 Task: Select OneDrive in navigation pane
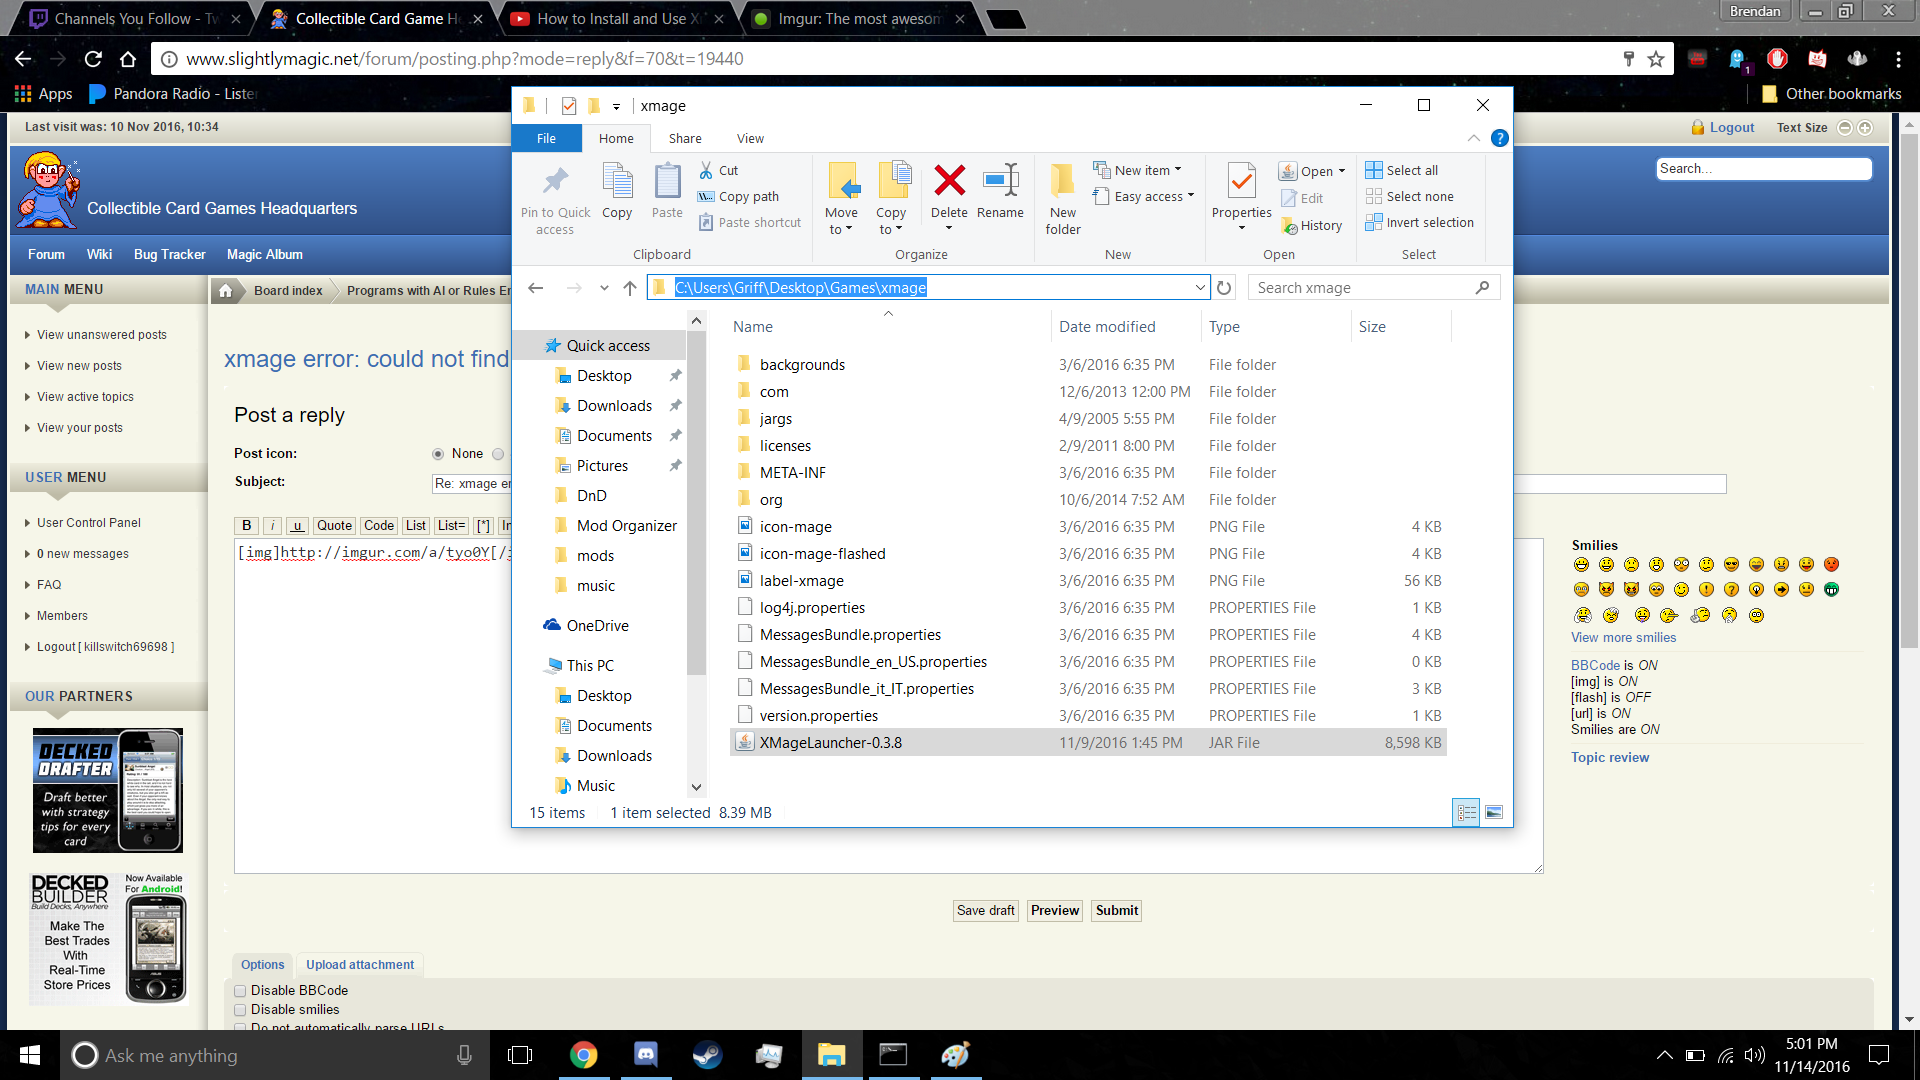point(597,626)
